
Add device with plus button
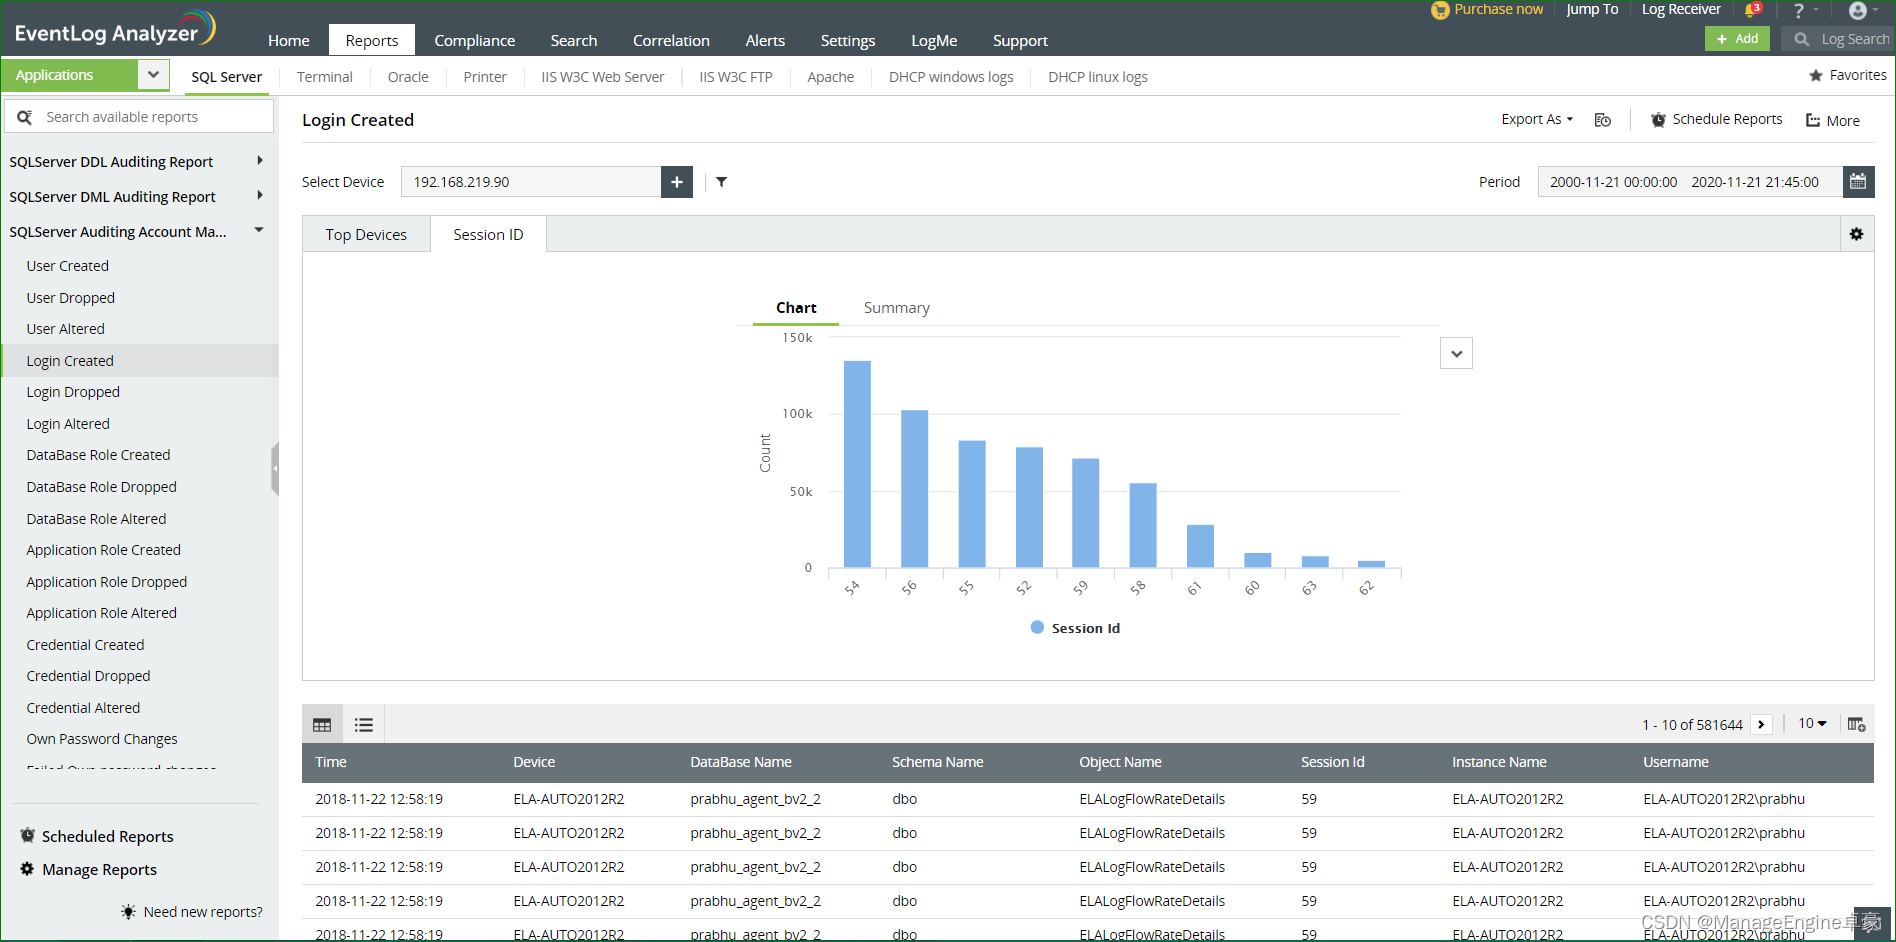point(677,182)
